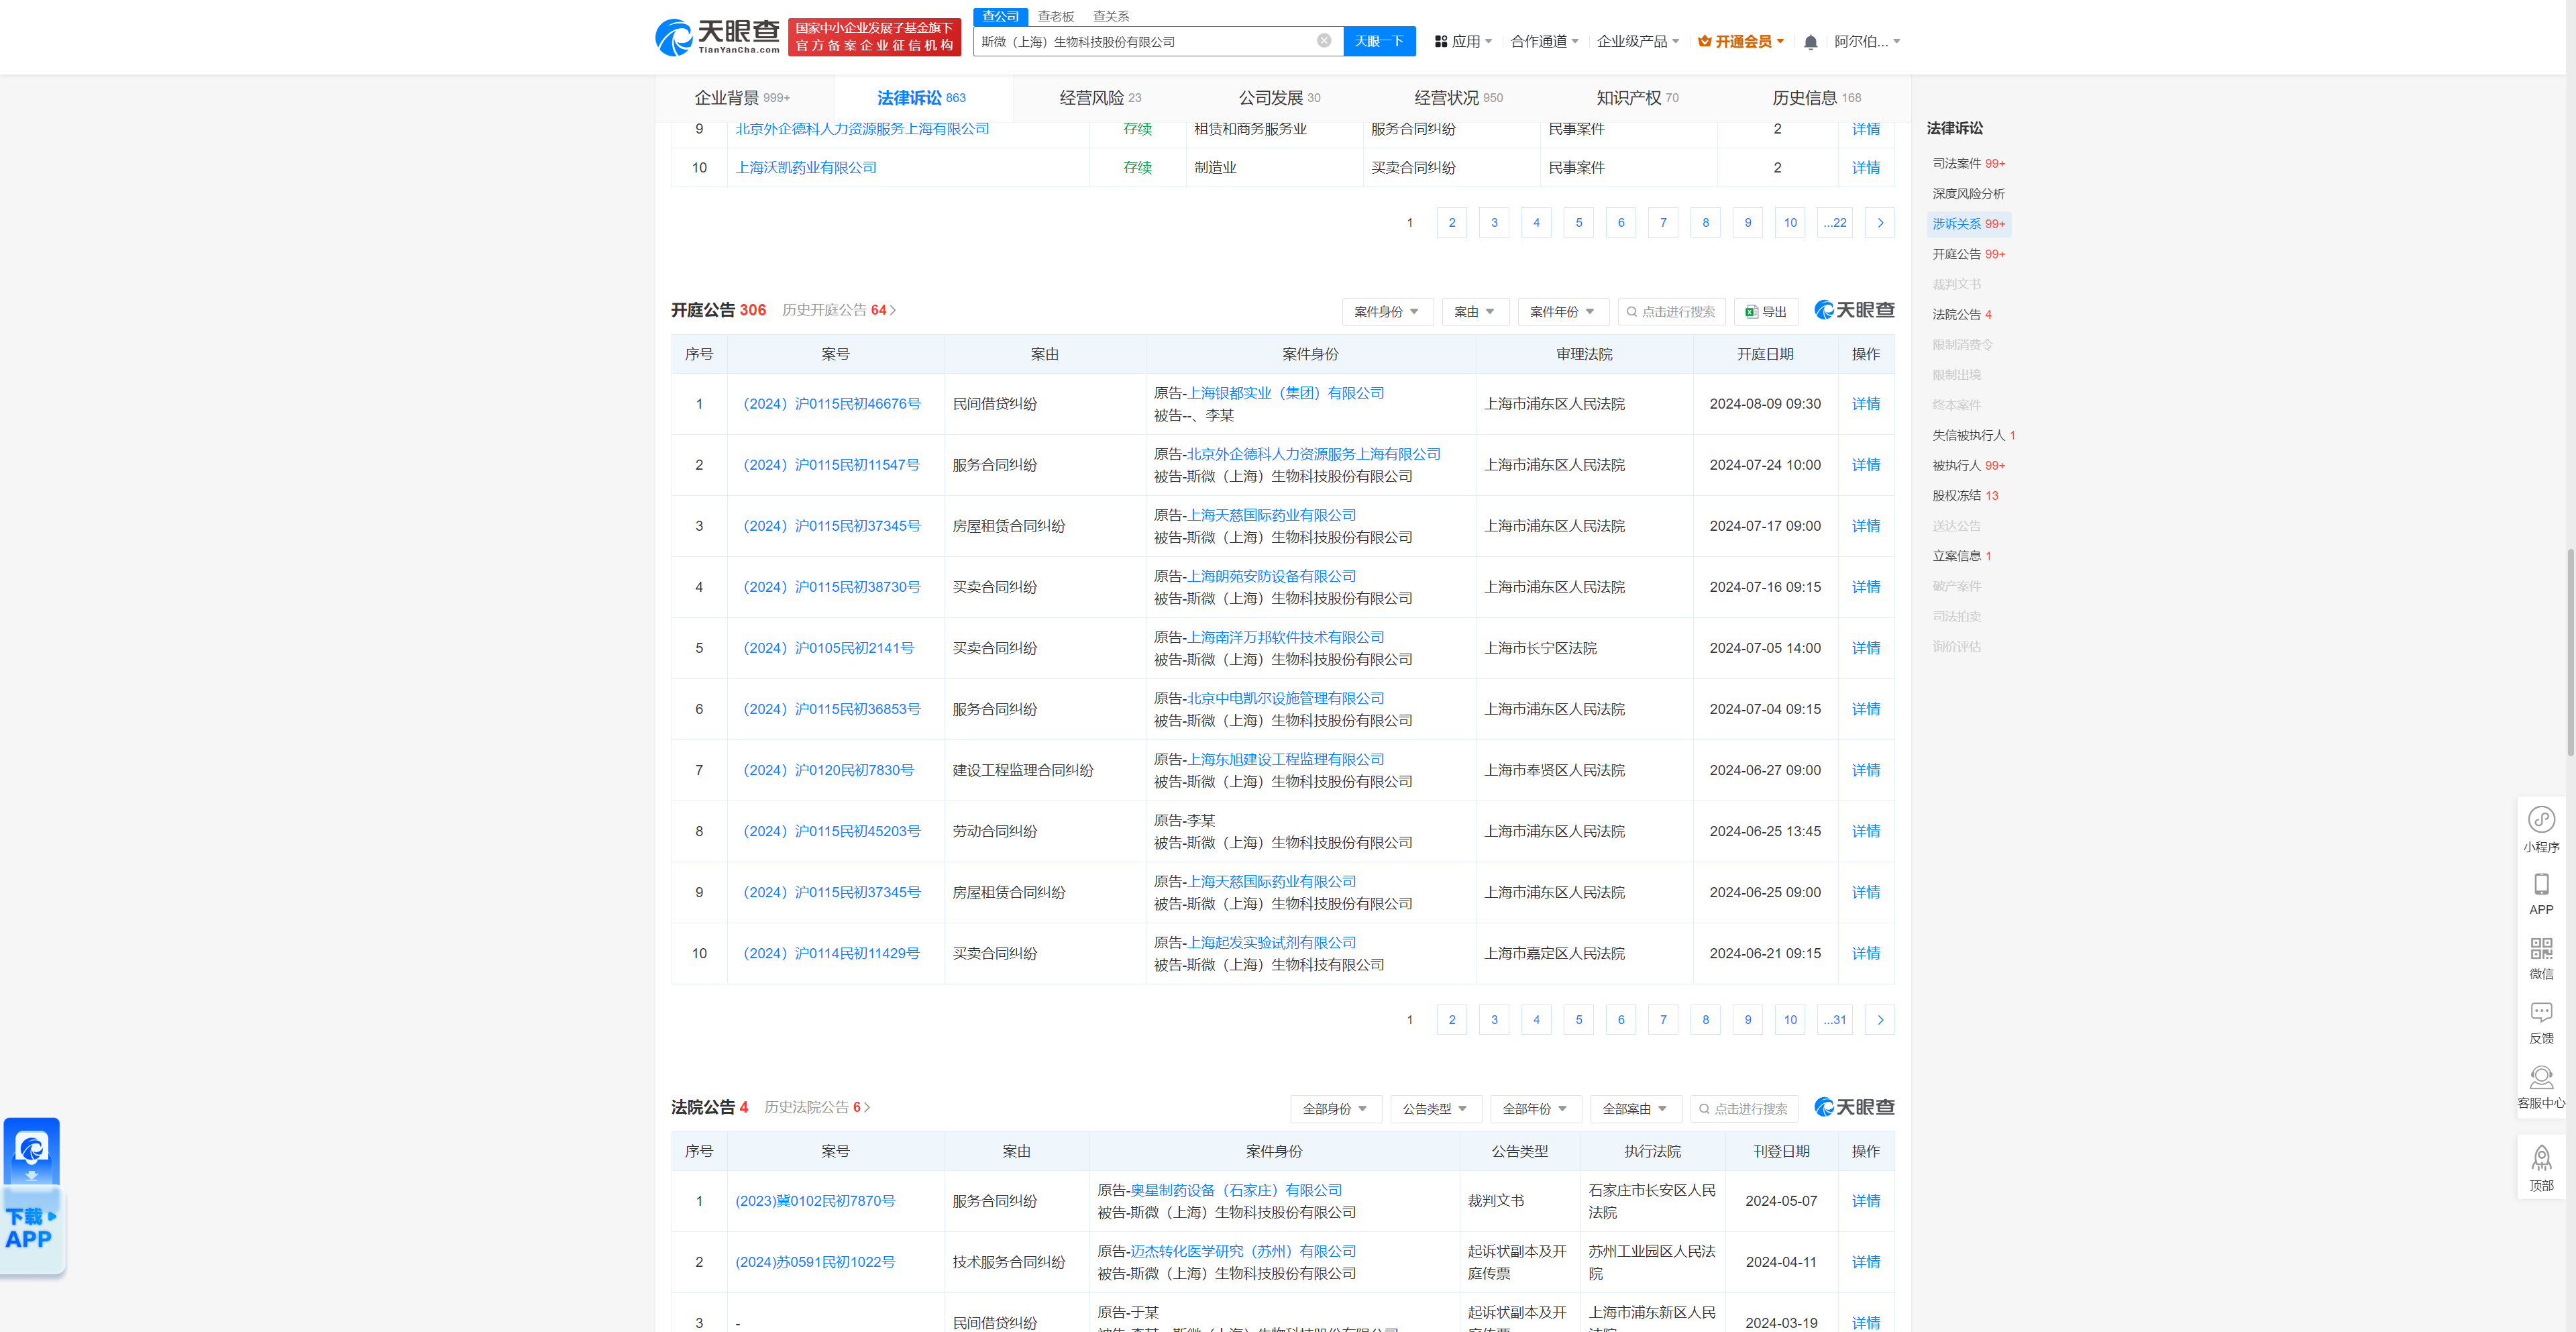Export 开庭公告 list with 导出
This screenshot has height=1332, width=2576.
click(1766, 312)
